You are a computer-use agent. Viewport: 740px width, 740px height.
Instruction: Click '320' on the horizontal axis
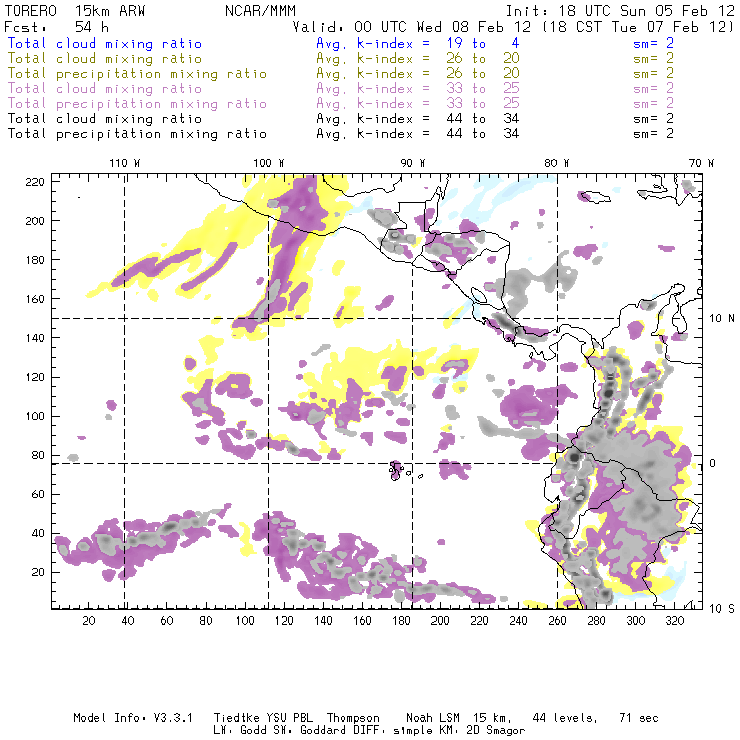(675, 621)
